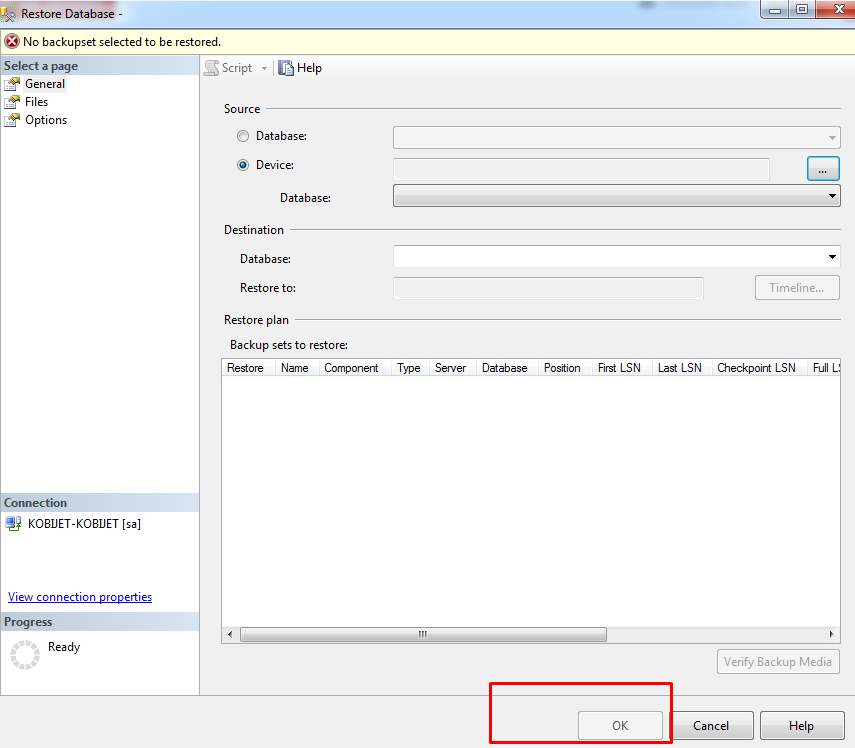Click the OK button
This screenshot has height=748, width=855.
pyautogui.click(x=620, y=726)
